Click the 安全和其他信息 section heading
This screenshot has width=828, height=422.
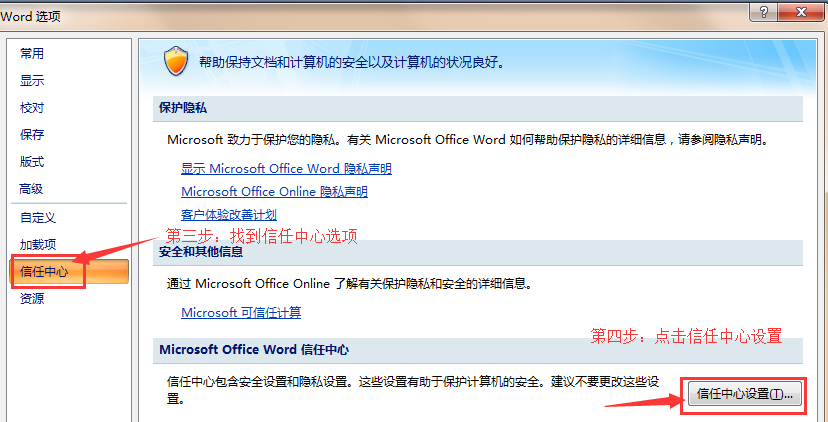(x=201, y=252)
